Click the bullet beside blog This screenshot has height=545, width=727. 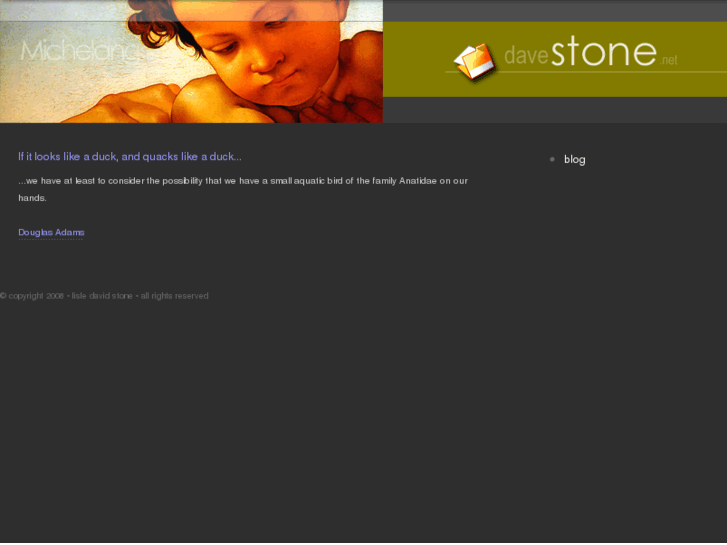coord(552,159)
